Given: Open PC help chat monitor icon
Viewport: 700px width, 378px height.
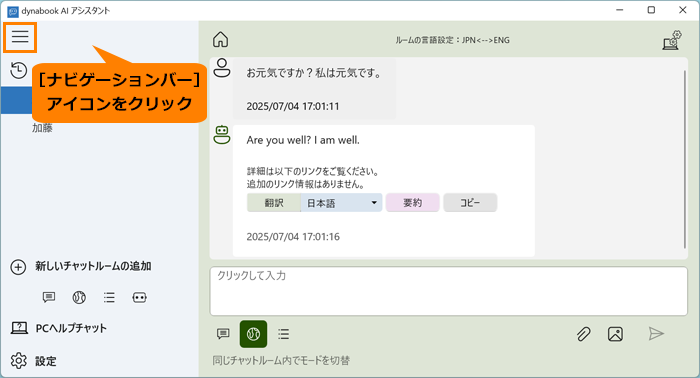Looking at the screenshot, I should (x=19, y=328).
